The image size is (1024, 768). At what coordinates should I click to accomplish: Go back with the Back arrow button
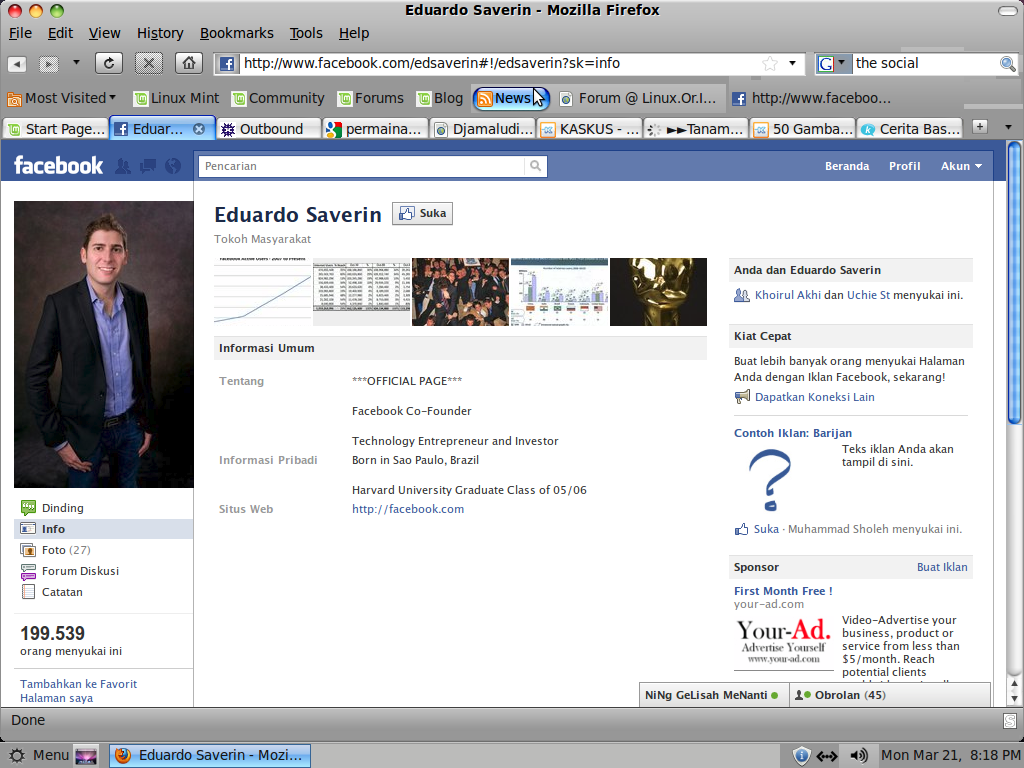pyautogui.click(x=17, y=63)
